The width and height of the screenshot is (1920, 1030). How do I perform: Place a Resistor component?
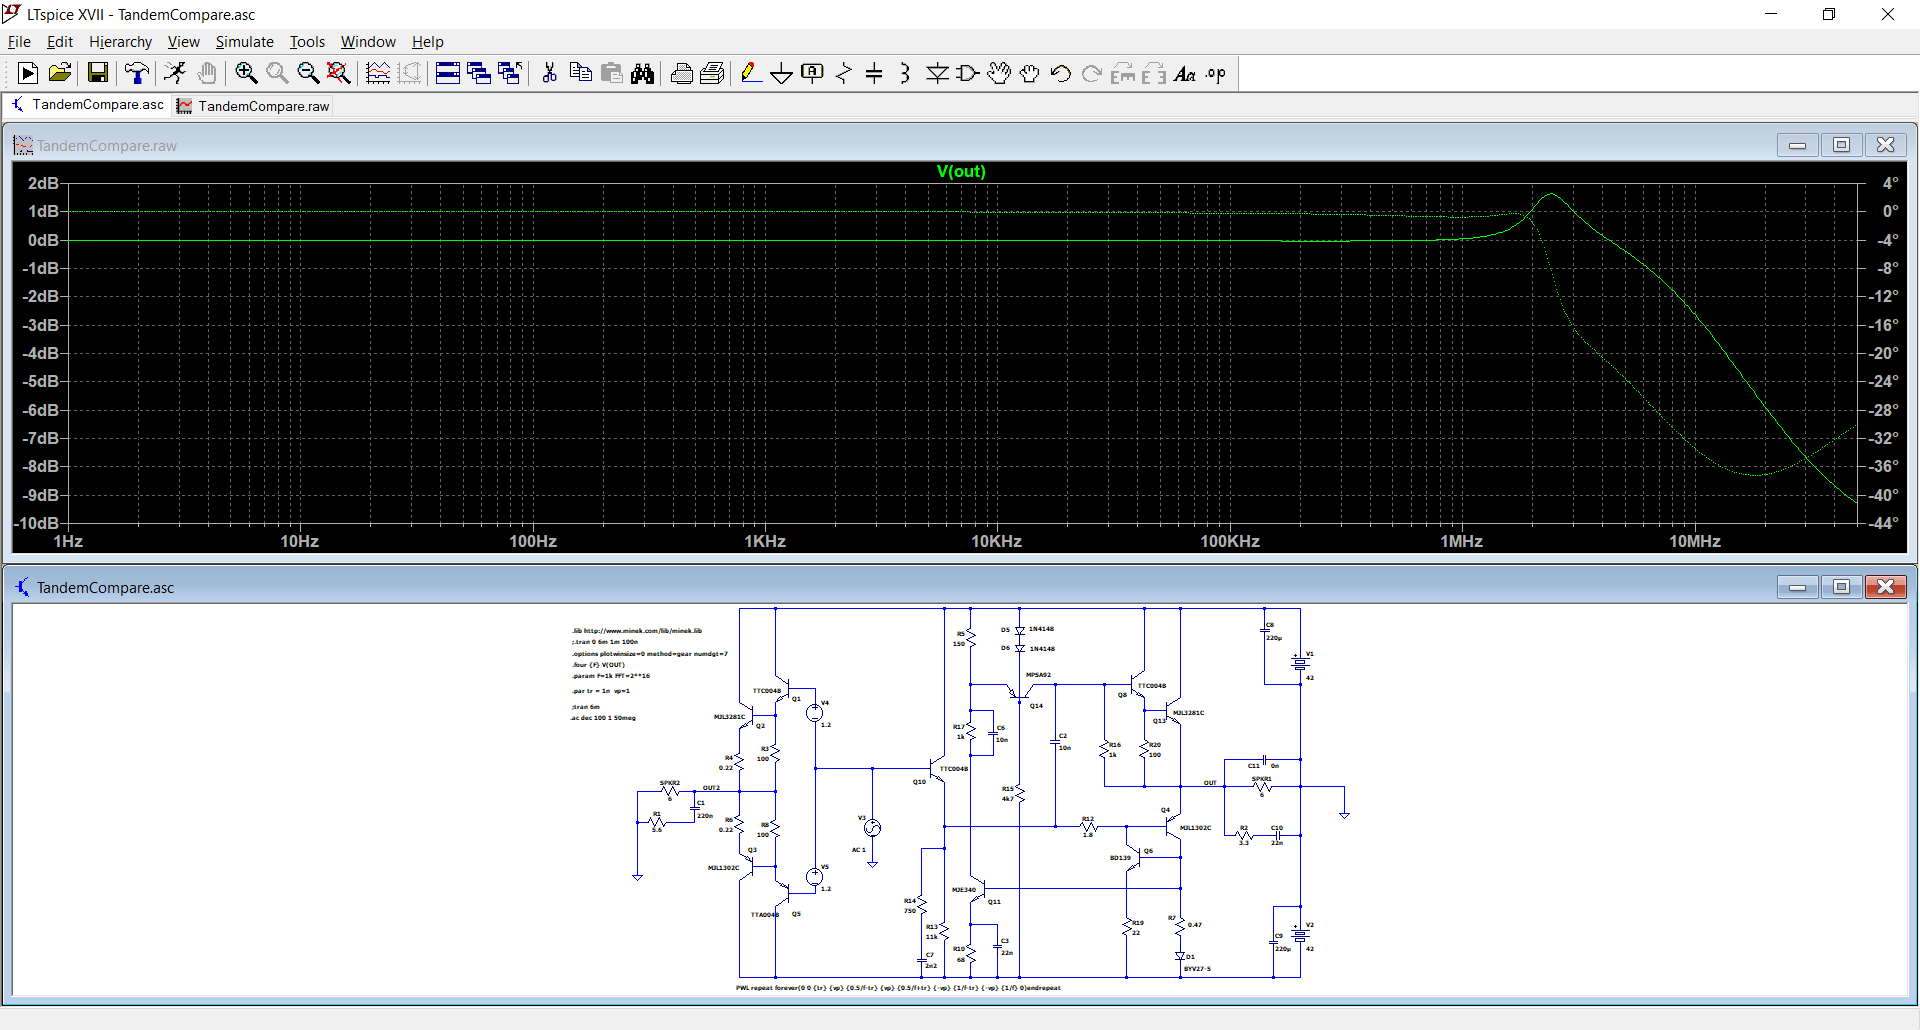pos(844,73)
